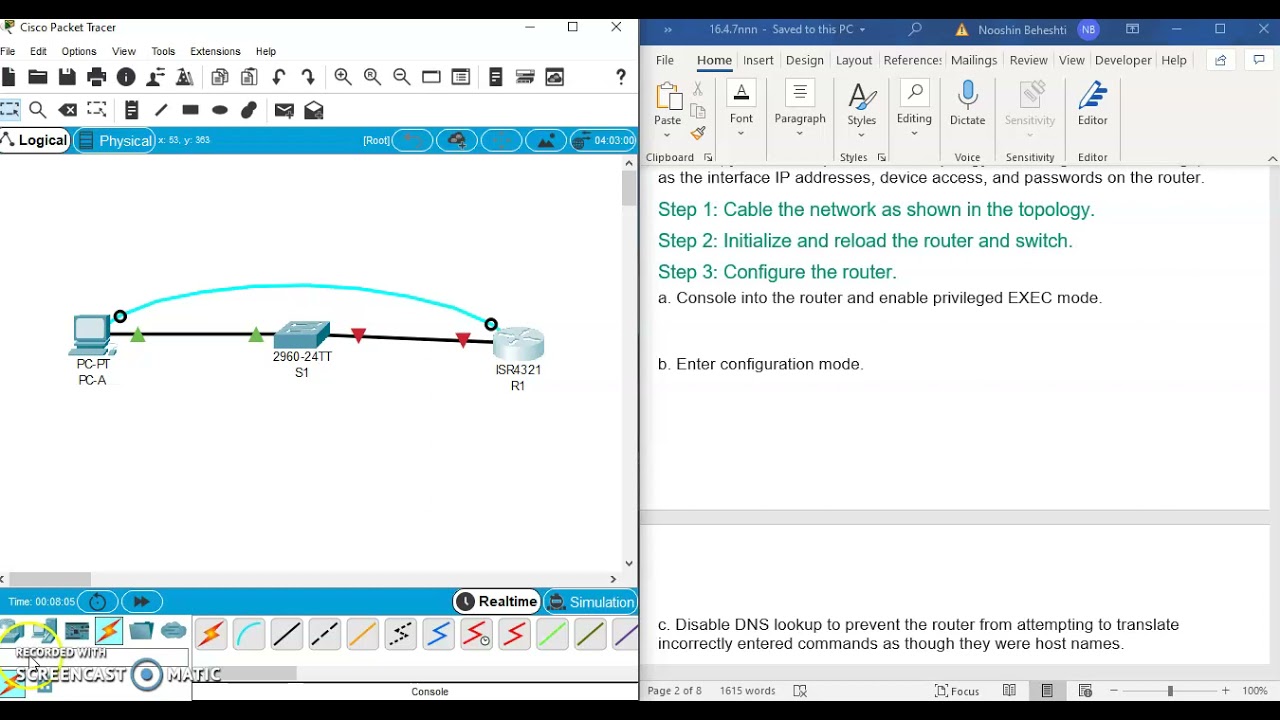Expand the Editing group dropdown
The width and height of the screenshot is (1280, 720).
[914, 133]
